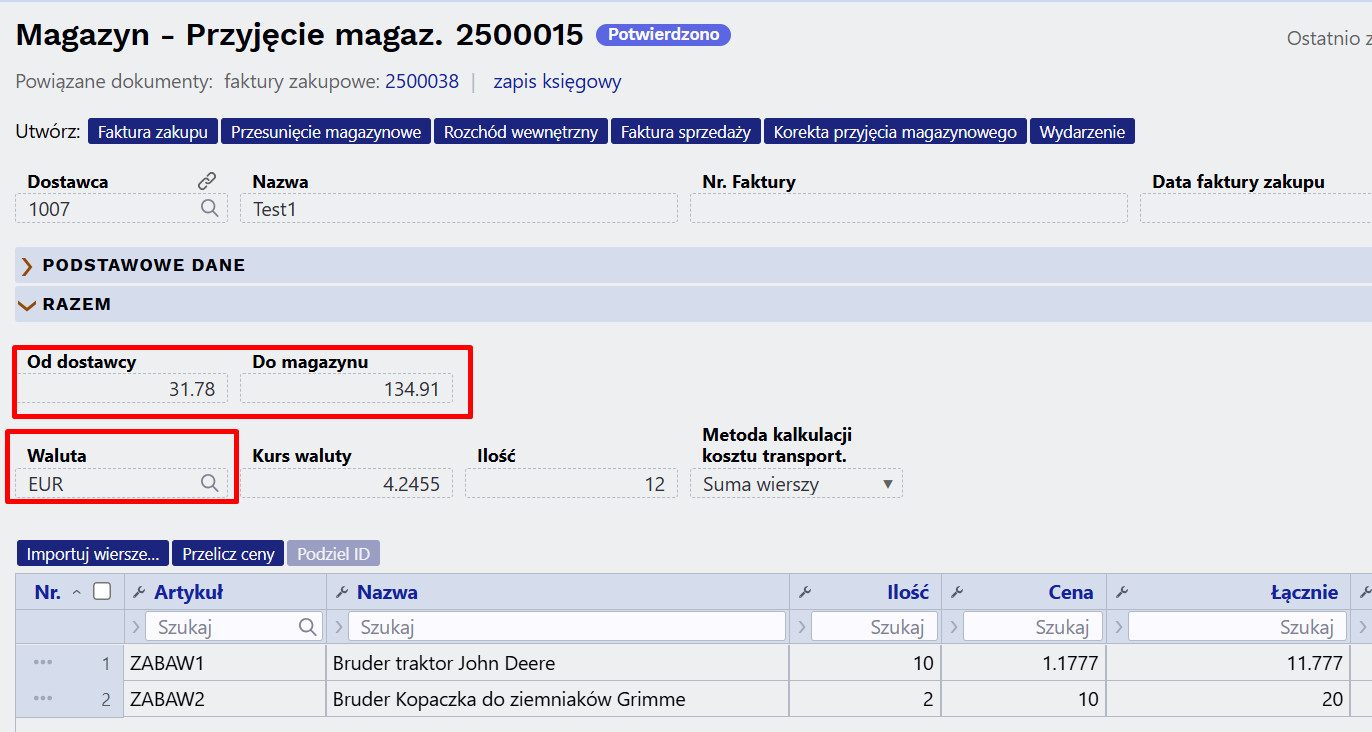Click wrench icon on Nazwa column header
The image size is (1372, 732).
pyautogui.click(x=342, y=592)
